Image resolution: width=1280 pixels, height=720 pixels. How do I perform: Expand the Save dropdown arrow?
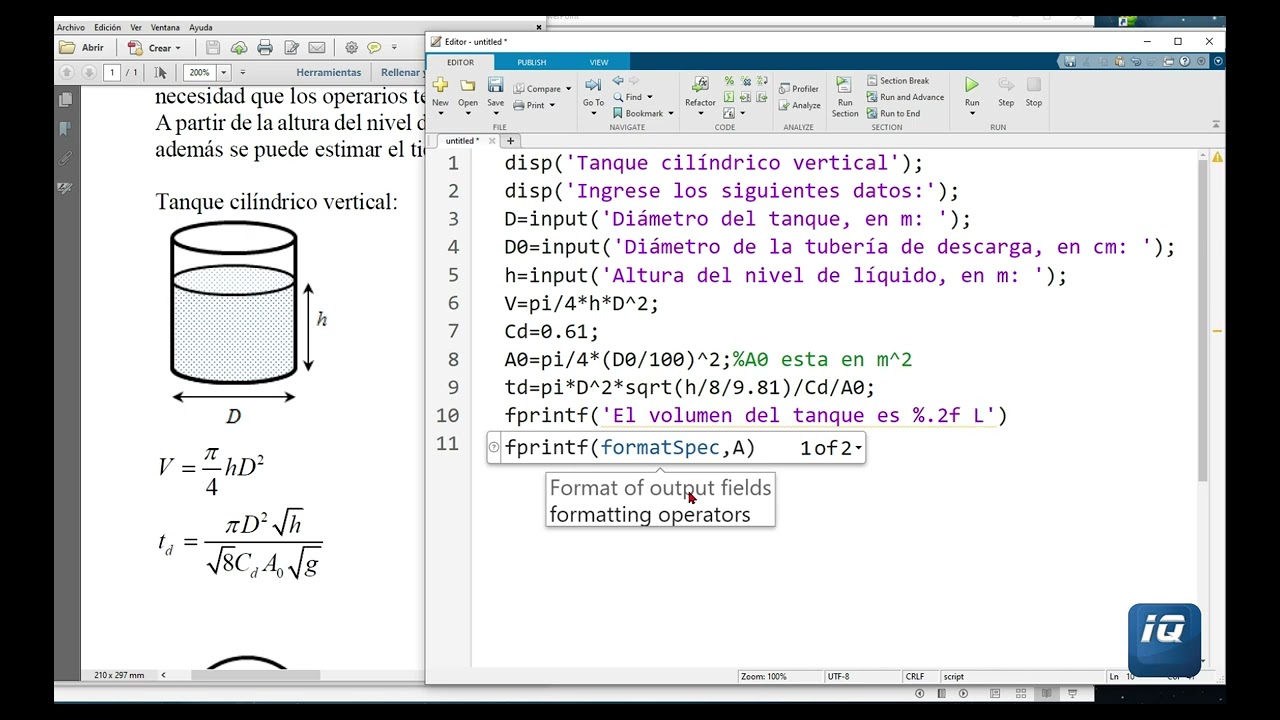(495, 113)
